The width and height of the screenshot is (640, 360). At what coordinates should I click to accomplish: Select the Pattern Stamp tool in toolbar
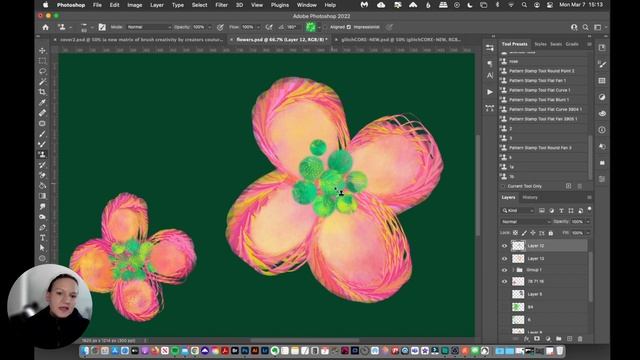coord(42,154)
